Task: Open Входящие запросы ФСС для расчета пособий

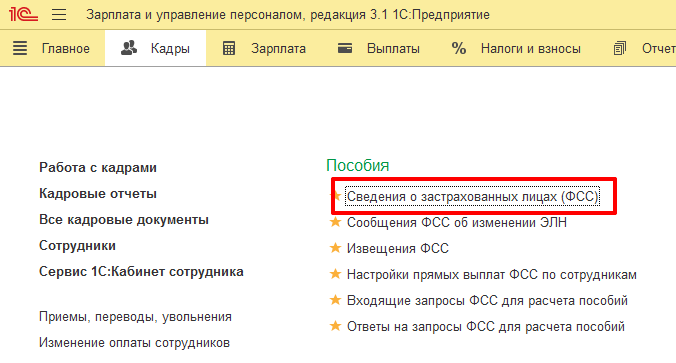Action: pyautogui.click(x=487, y=300)
